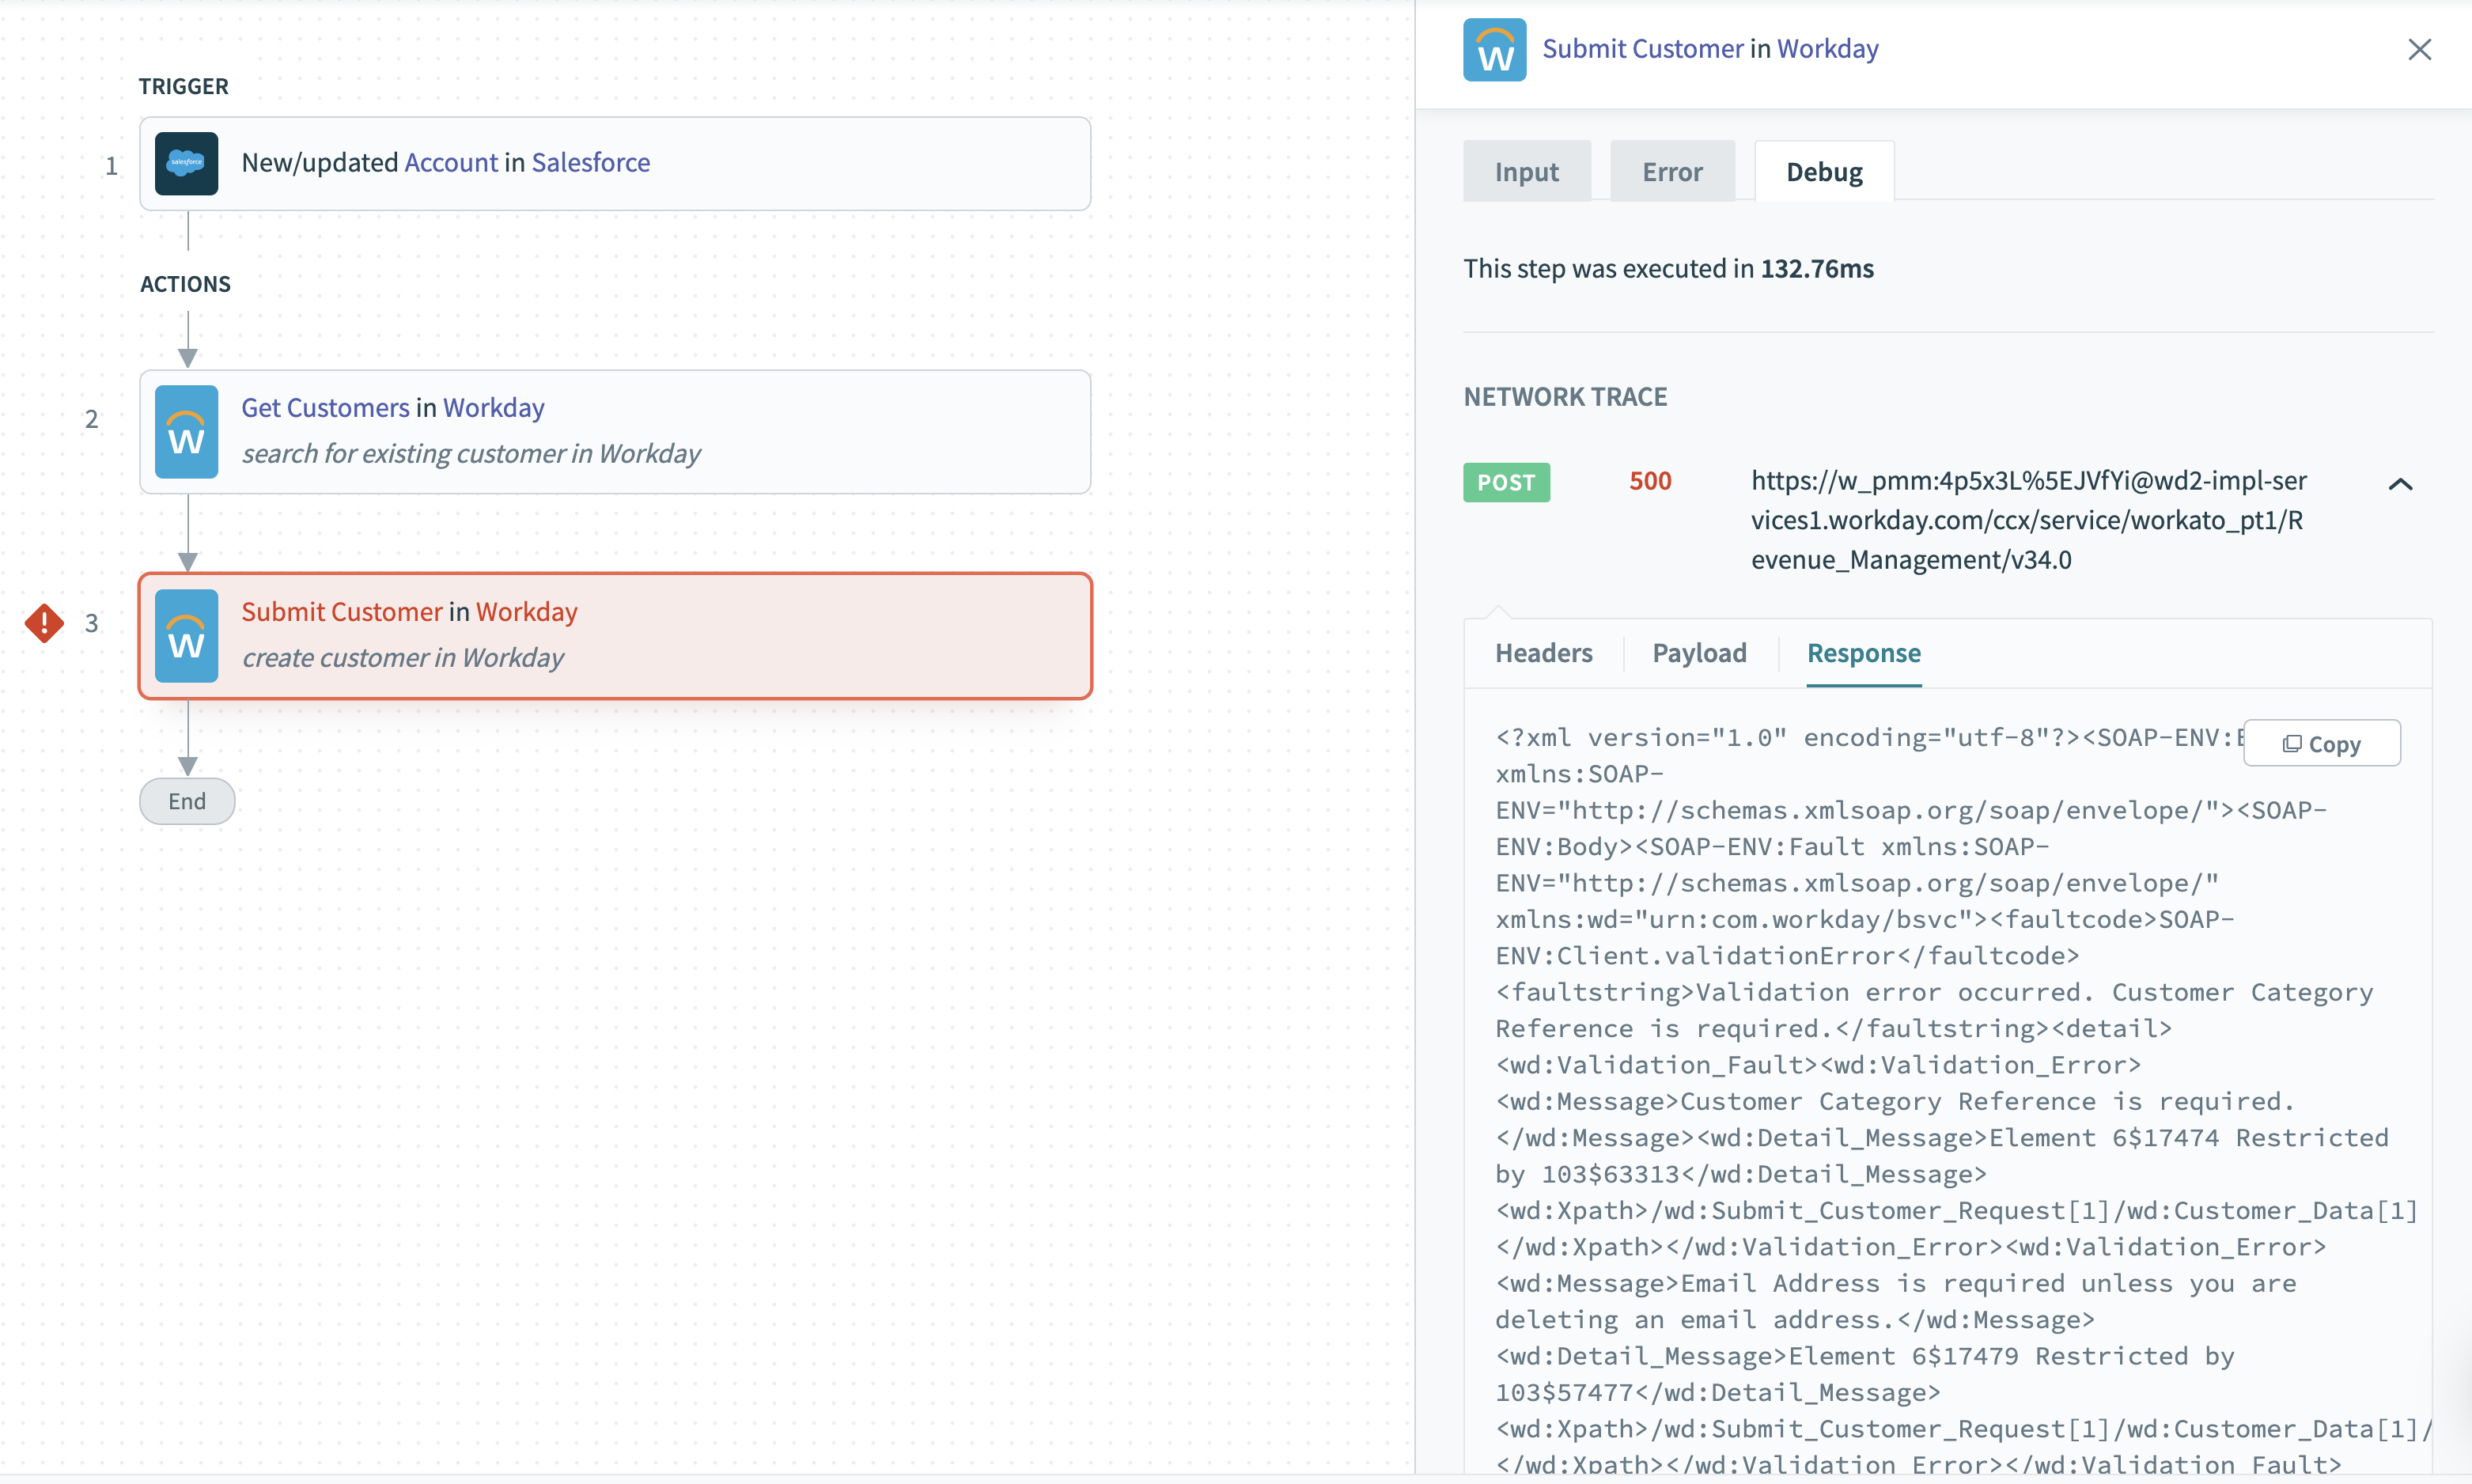This screenshot has height=1484, width=2472.
Task: Select the Debug tab
Action: 1824,172
